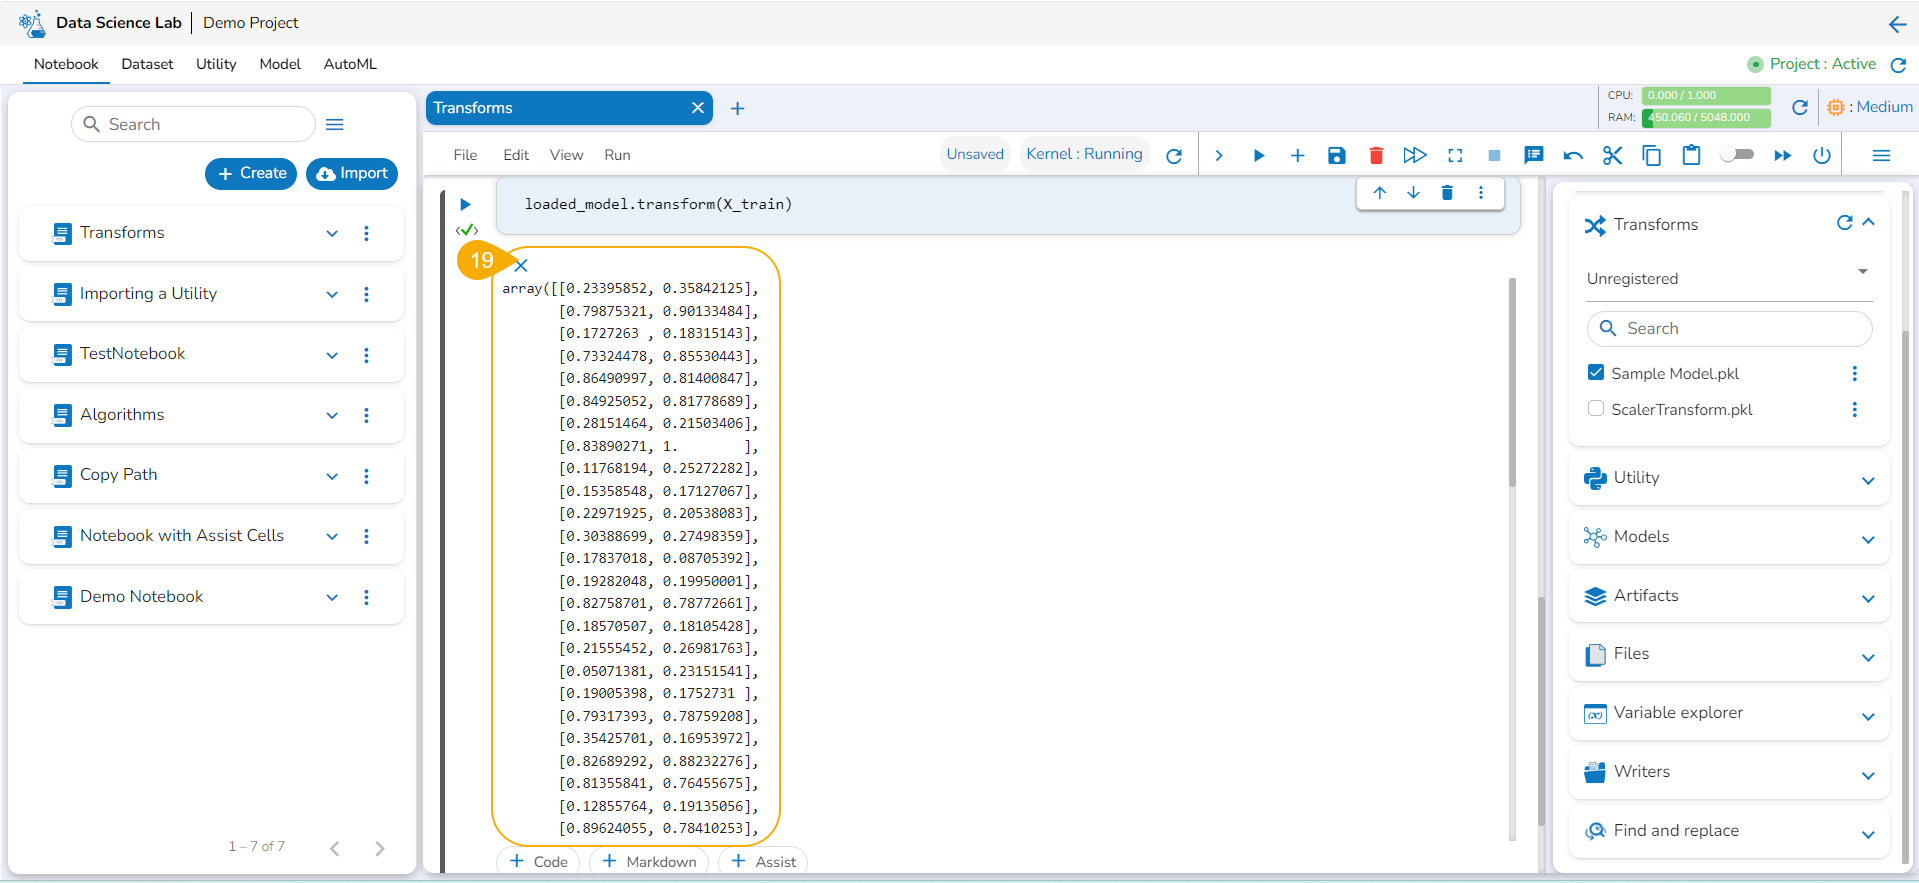The image size is (1919, 883).
Task: Click the red delete cell icon in toolbar
Action: click(x=1376, y=155)
